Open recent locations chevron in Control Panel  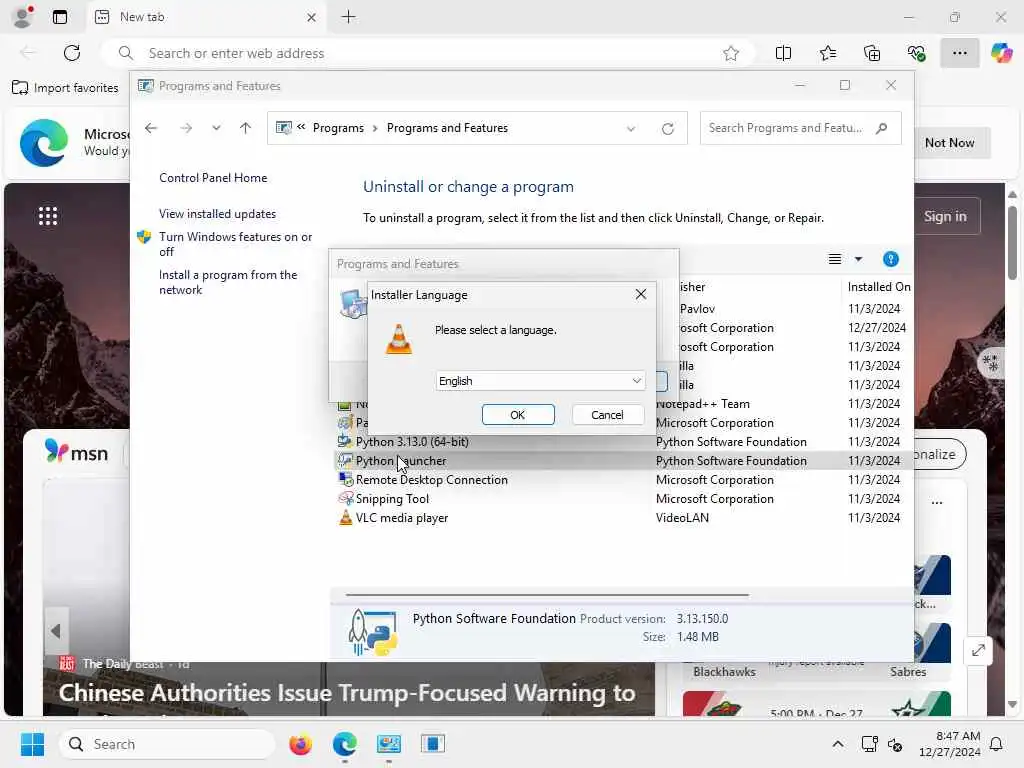coord(216,128)
